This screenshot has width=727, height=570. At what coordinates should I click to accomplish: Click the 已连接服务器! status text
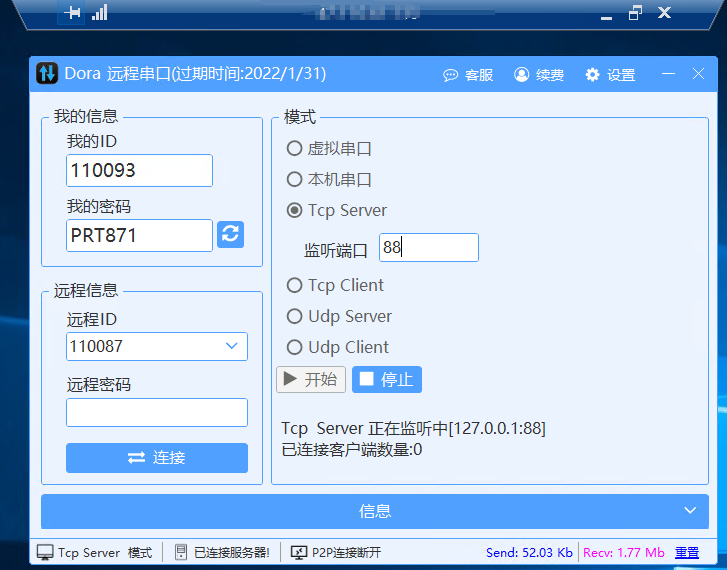(x=231, y=552)
